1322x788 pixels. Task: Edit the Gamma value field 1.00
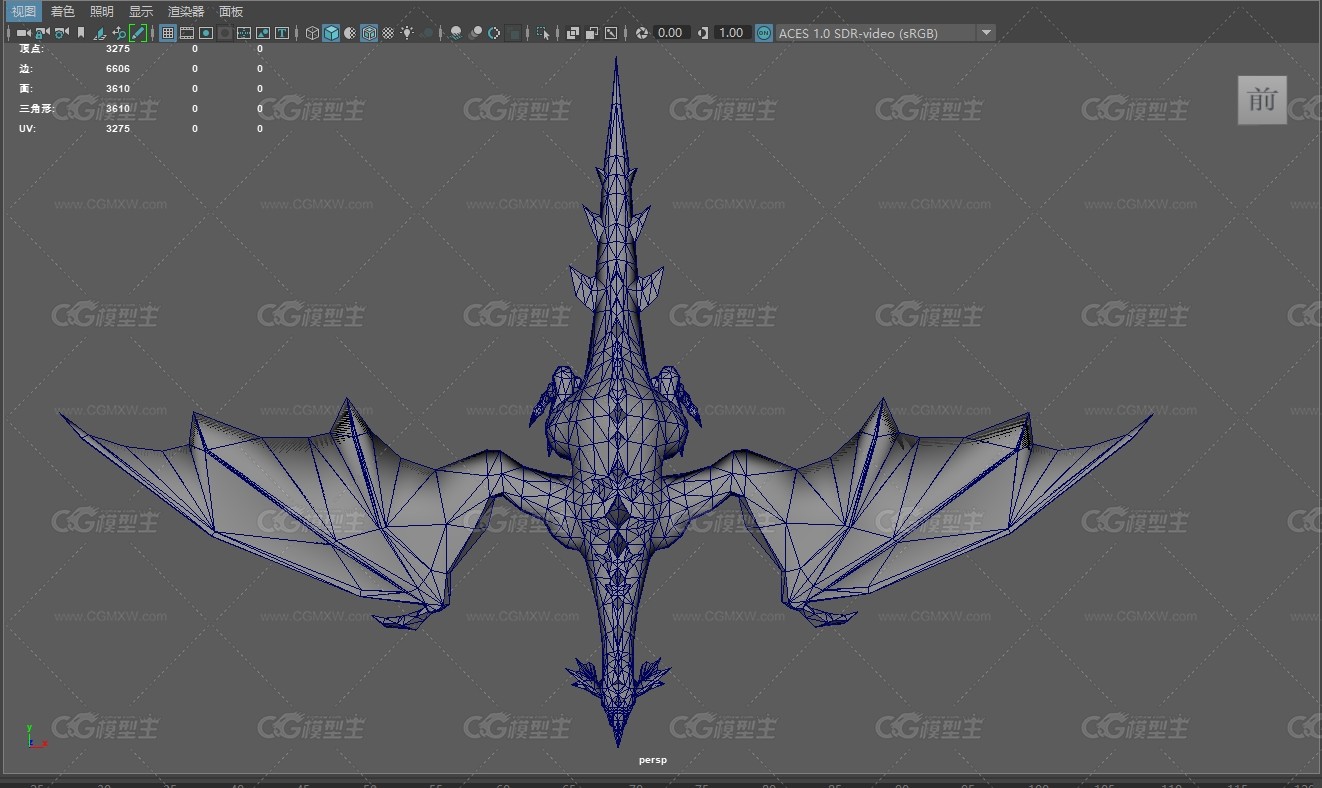pos(732,33)
